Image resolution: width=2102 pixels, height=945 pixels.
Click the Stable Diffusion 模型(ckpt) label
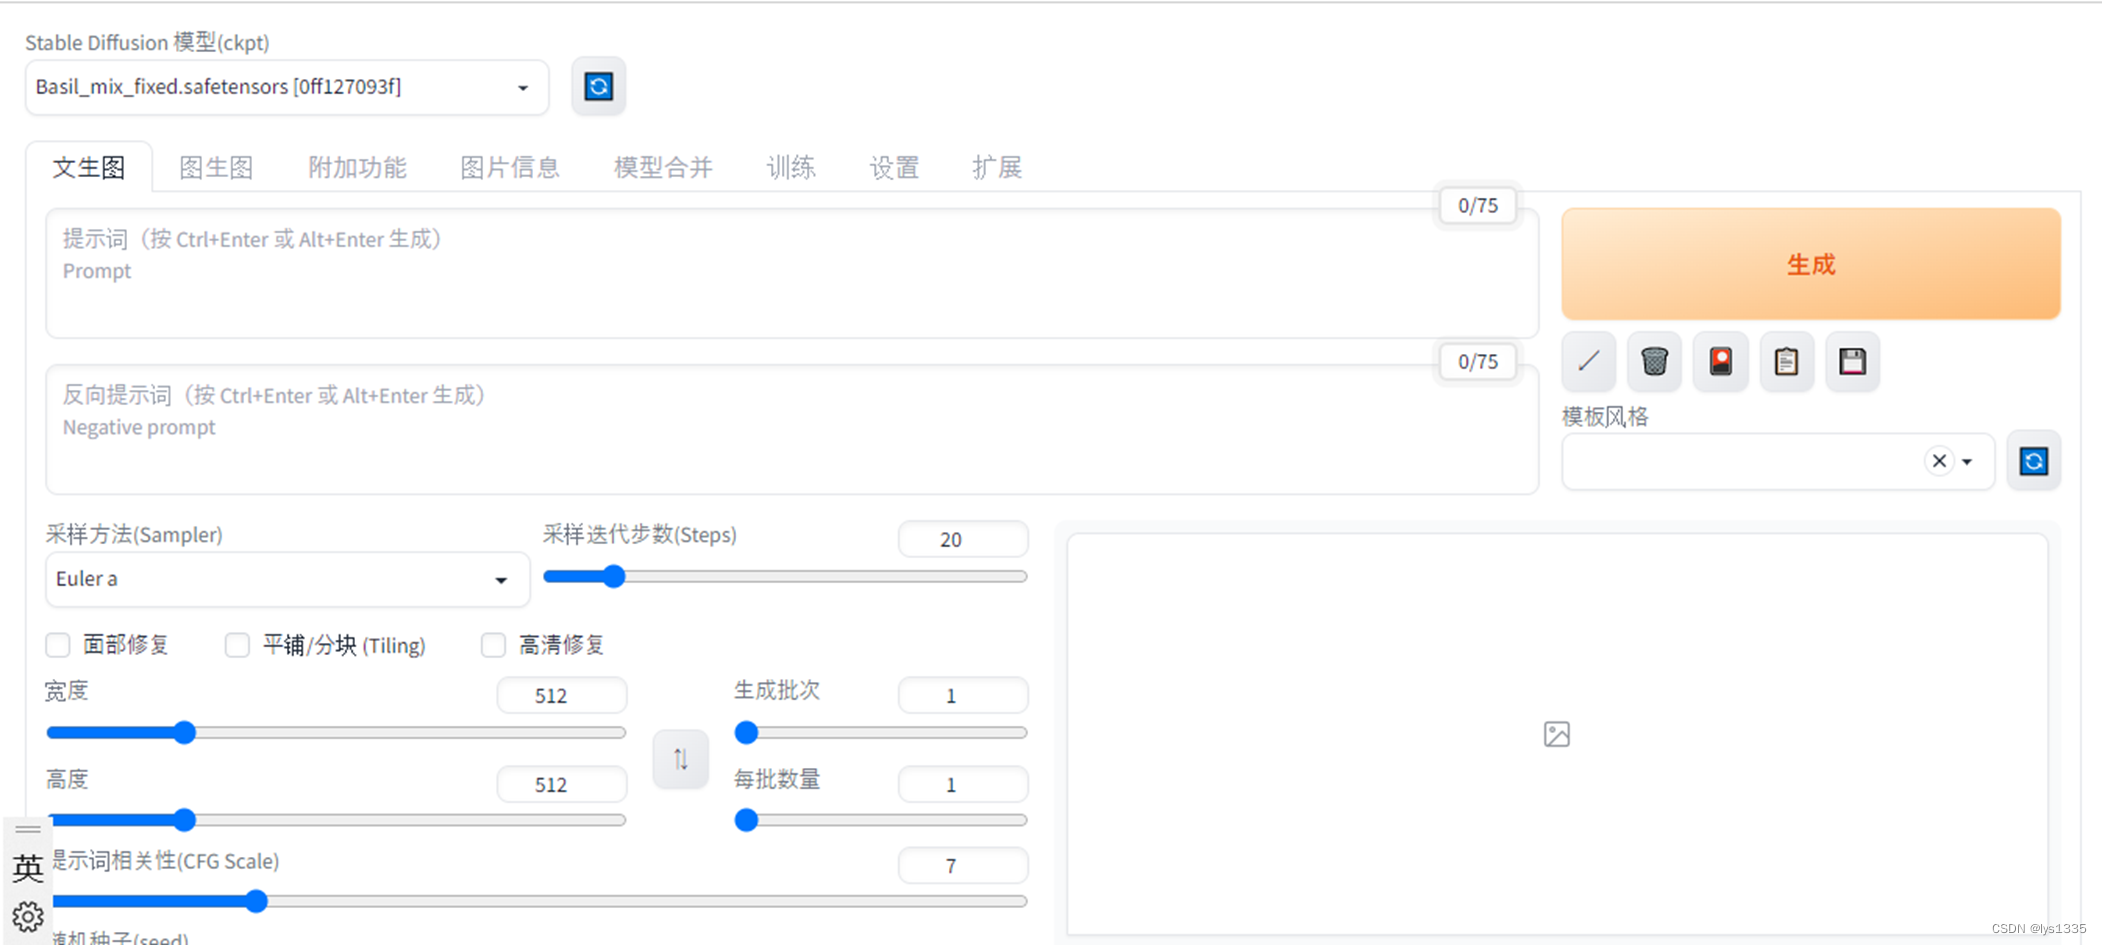147,42
